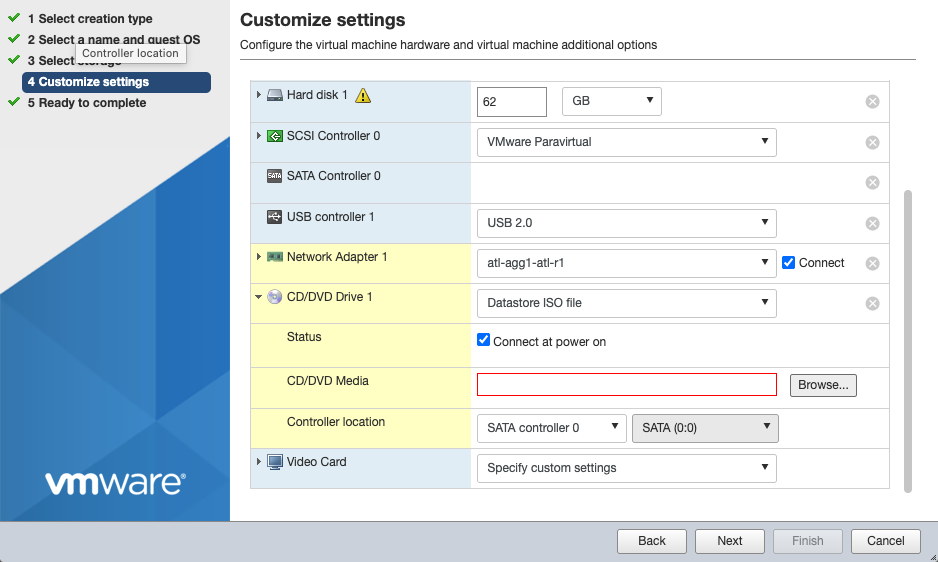Toggle the Connect at power on checkbox
The height and width of the screenshot is (562, 938).
pos(483,340)
